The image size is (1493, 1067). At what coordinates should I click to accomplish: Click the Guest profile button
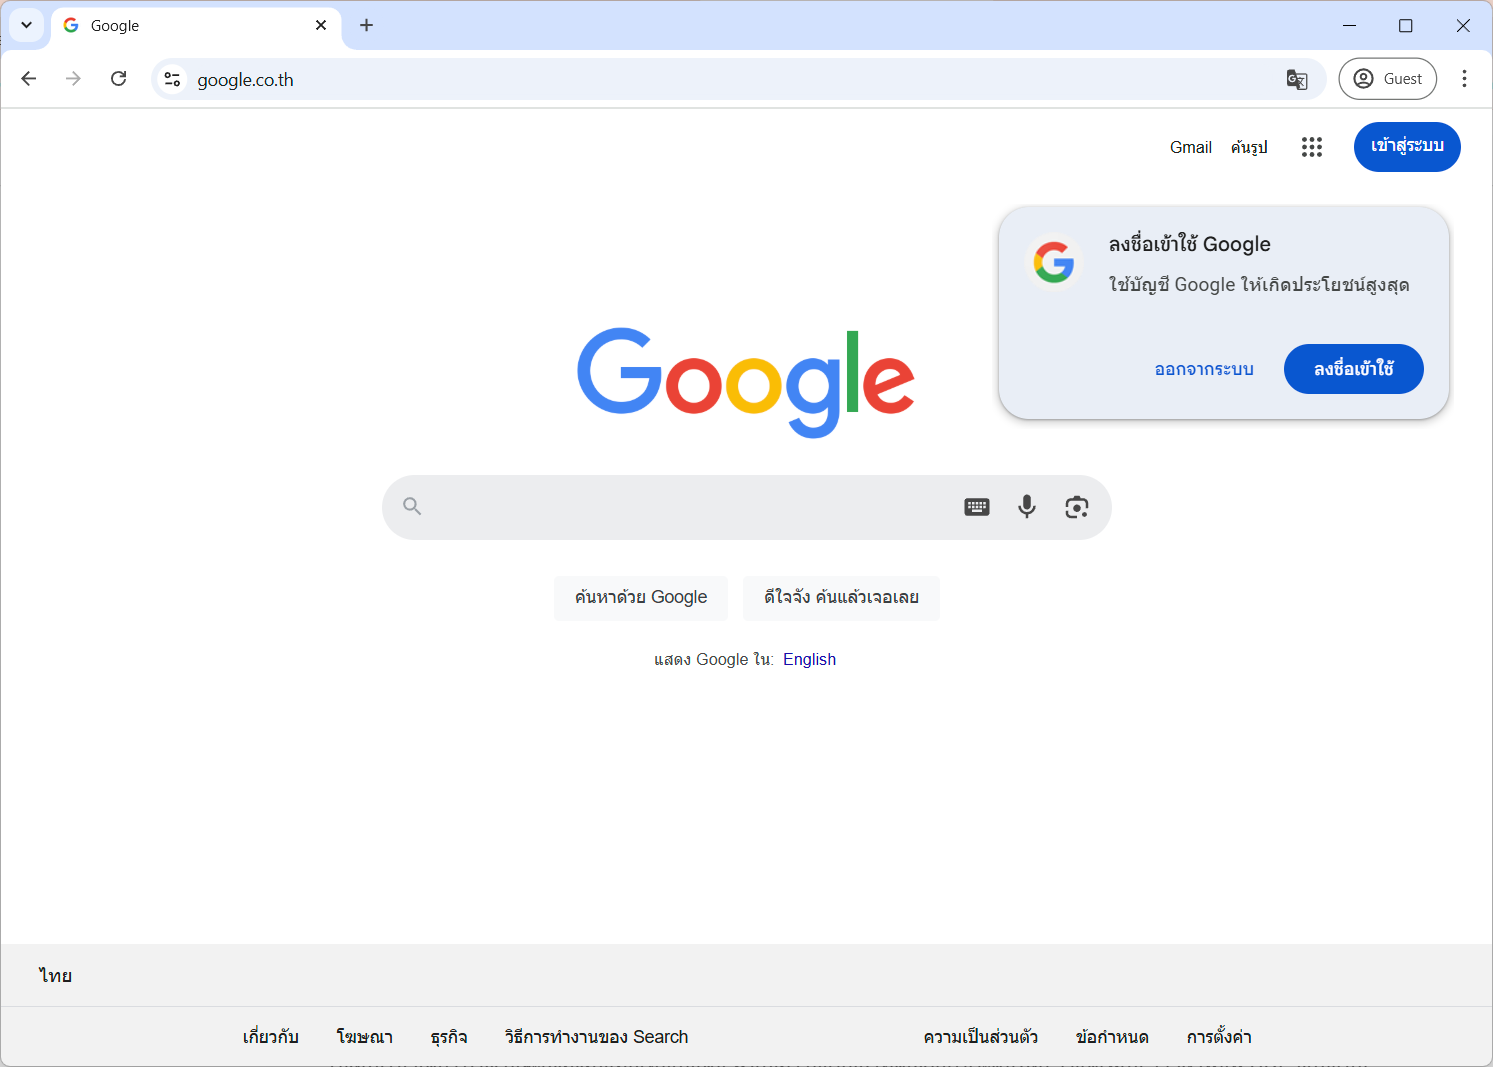tap(1387, 78)
